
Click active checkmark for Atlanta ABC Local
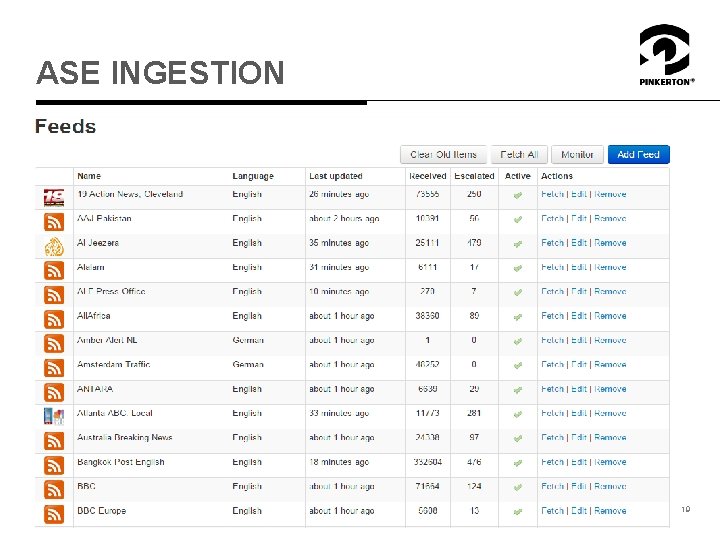518,414
